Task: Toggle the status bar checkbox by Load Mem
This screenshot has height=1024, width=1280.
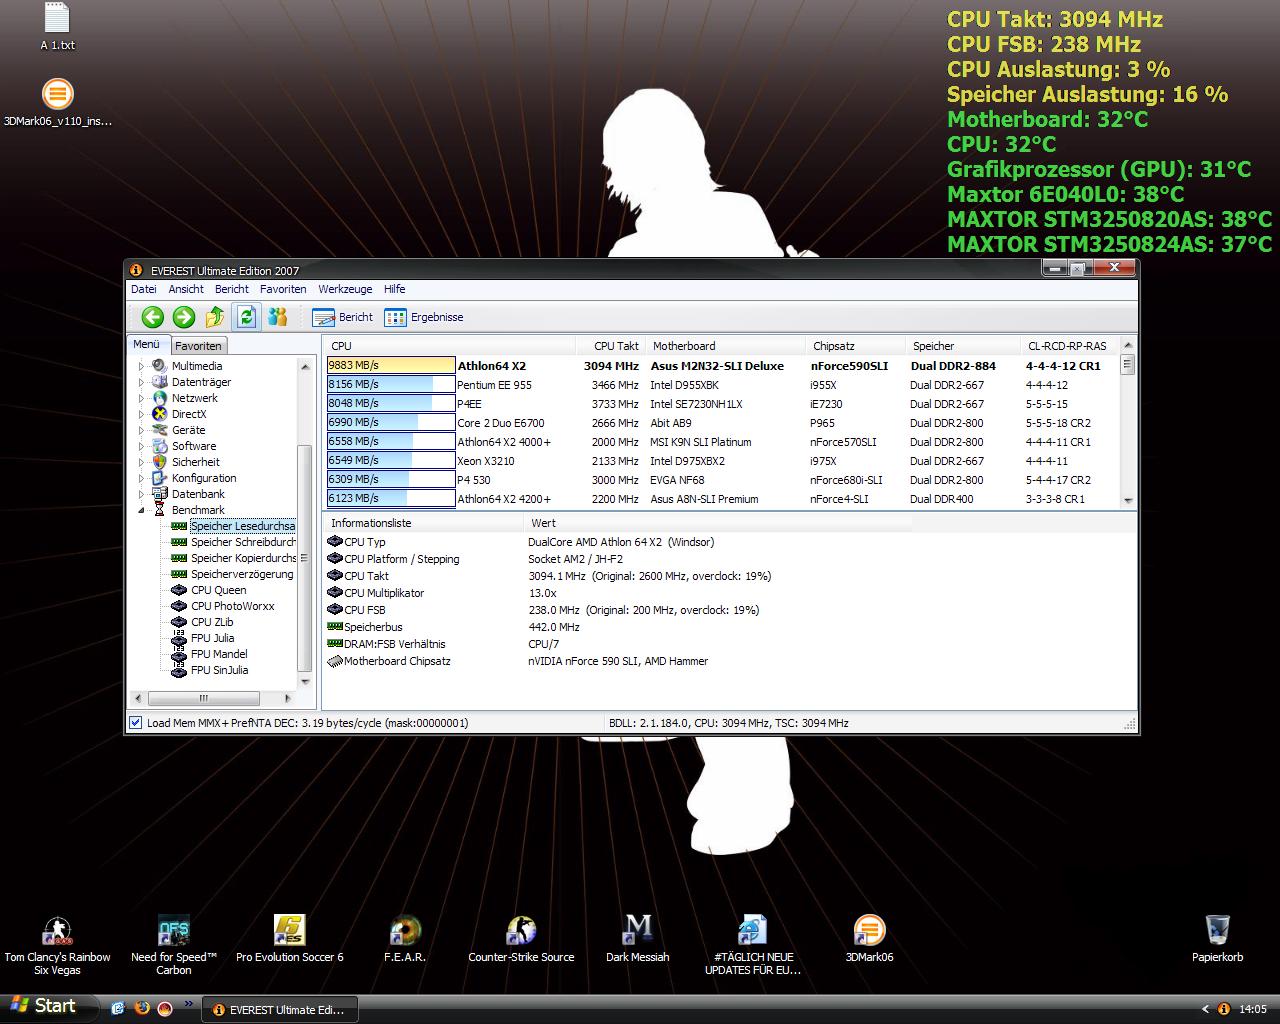Action: click(136, 723)
